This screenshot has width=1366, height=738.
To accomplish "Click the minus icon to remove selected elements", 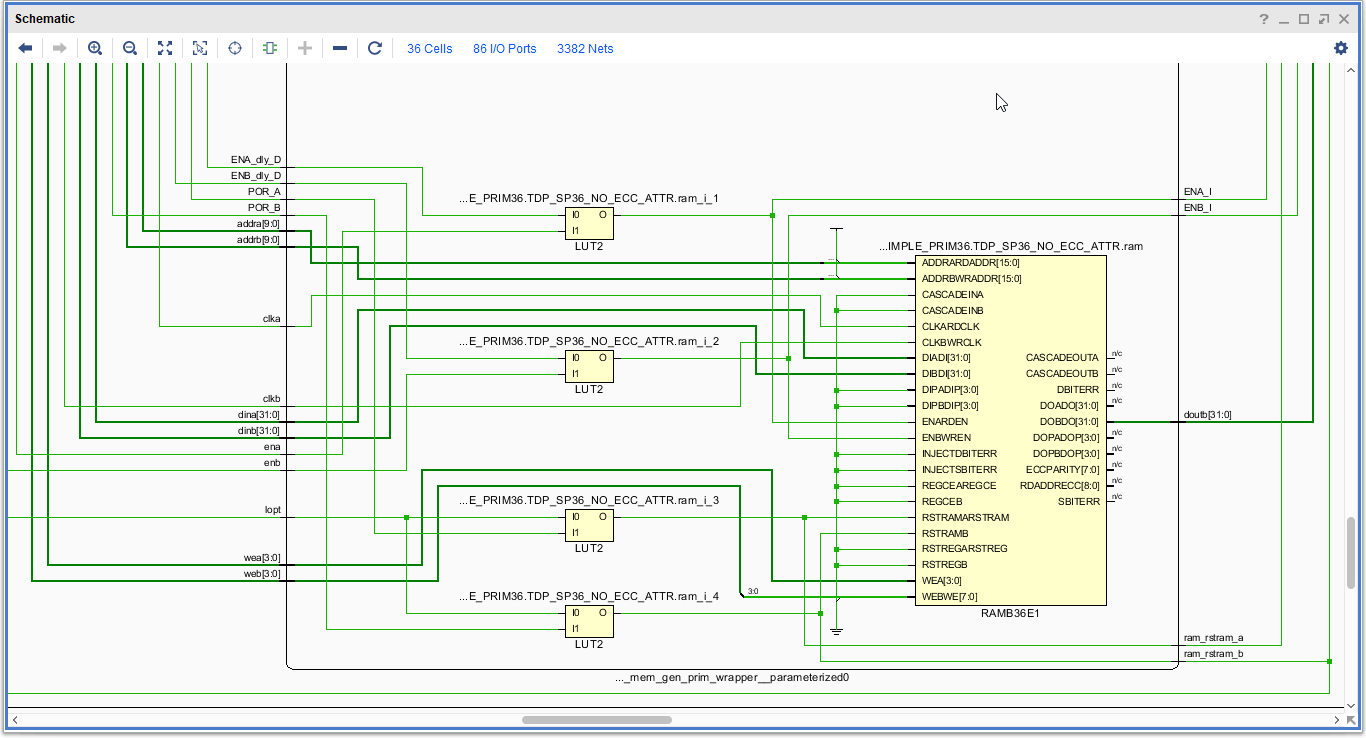I will tap(340, 48).
